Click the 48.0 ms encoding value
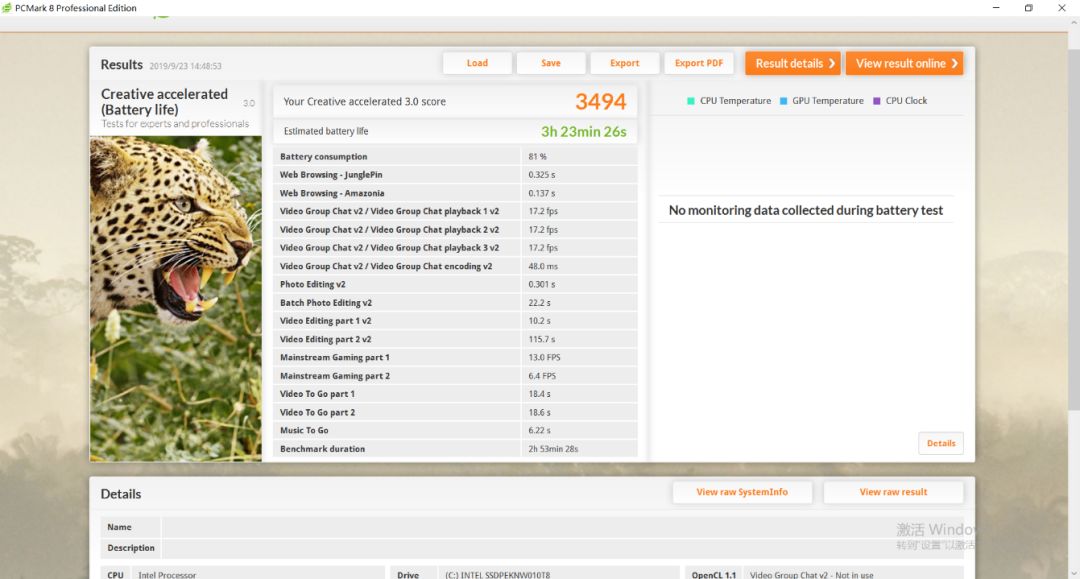1080x579 pixels. coord(543,266)
